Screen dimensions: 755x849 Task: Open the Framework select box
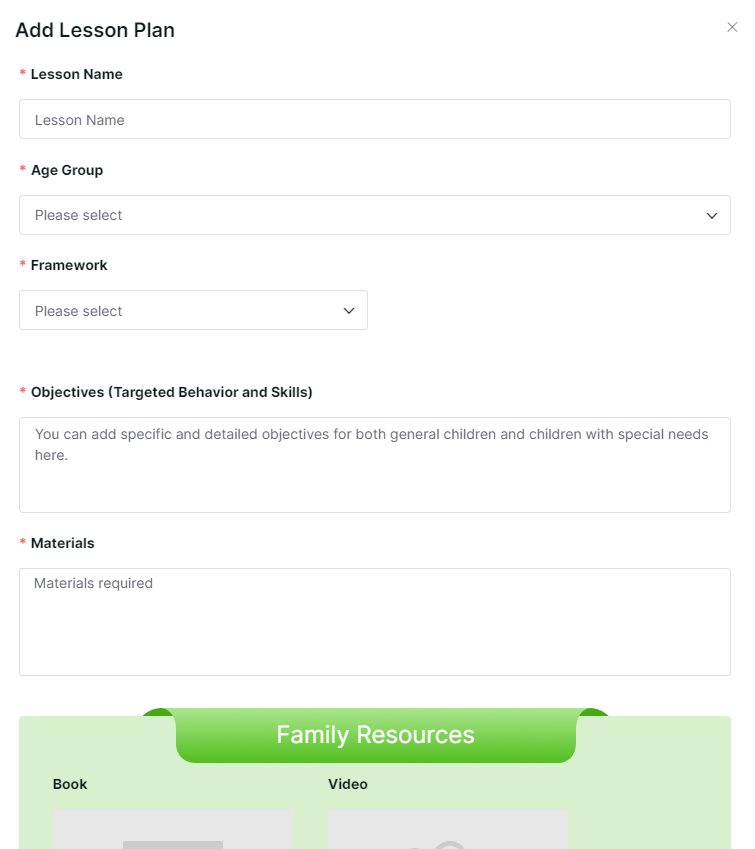tap(193, 310)
